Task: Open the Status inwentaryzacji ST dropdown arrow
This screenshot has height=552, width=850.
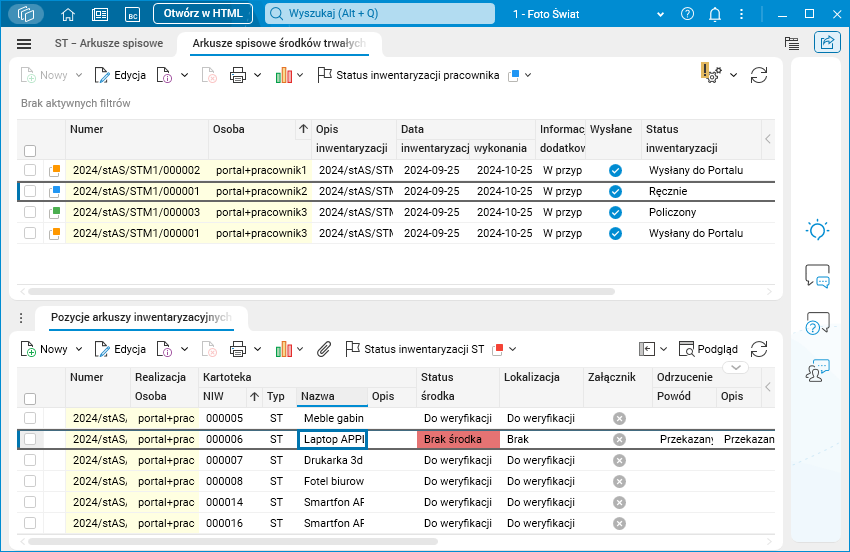Action: (x=513, y=349)
